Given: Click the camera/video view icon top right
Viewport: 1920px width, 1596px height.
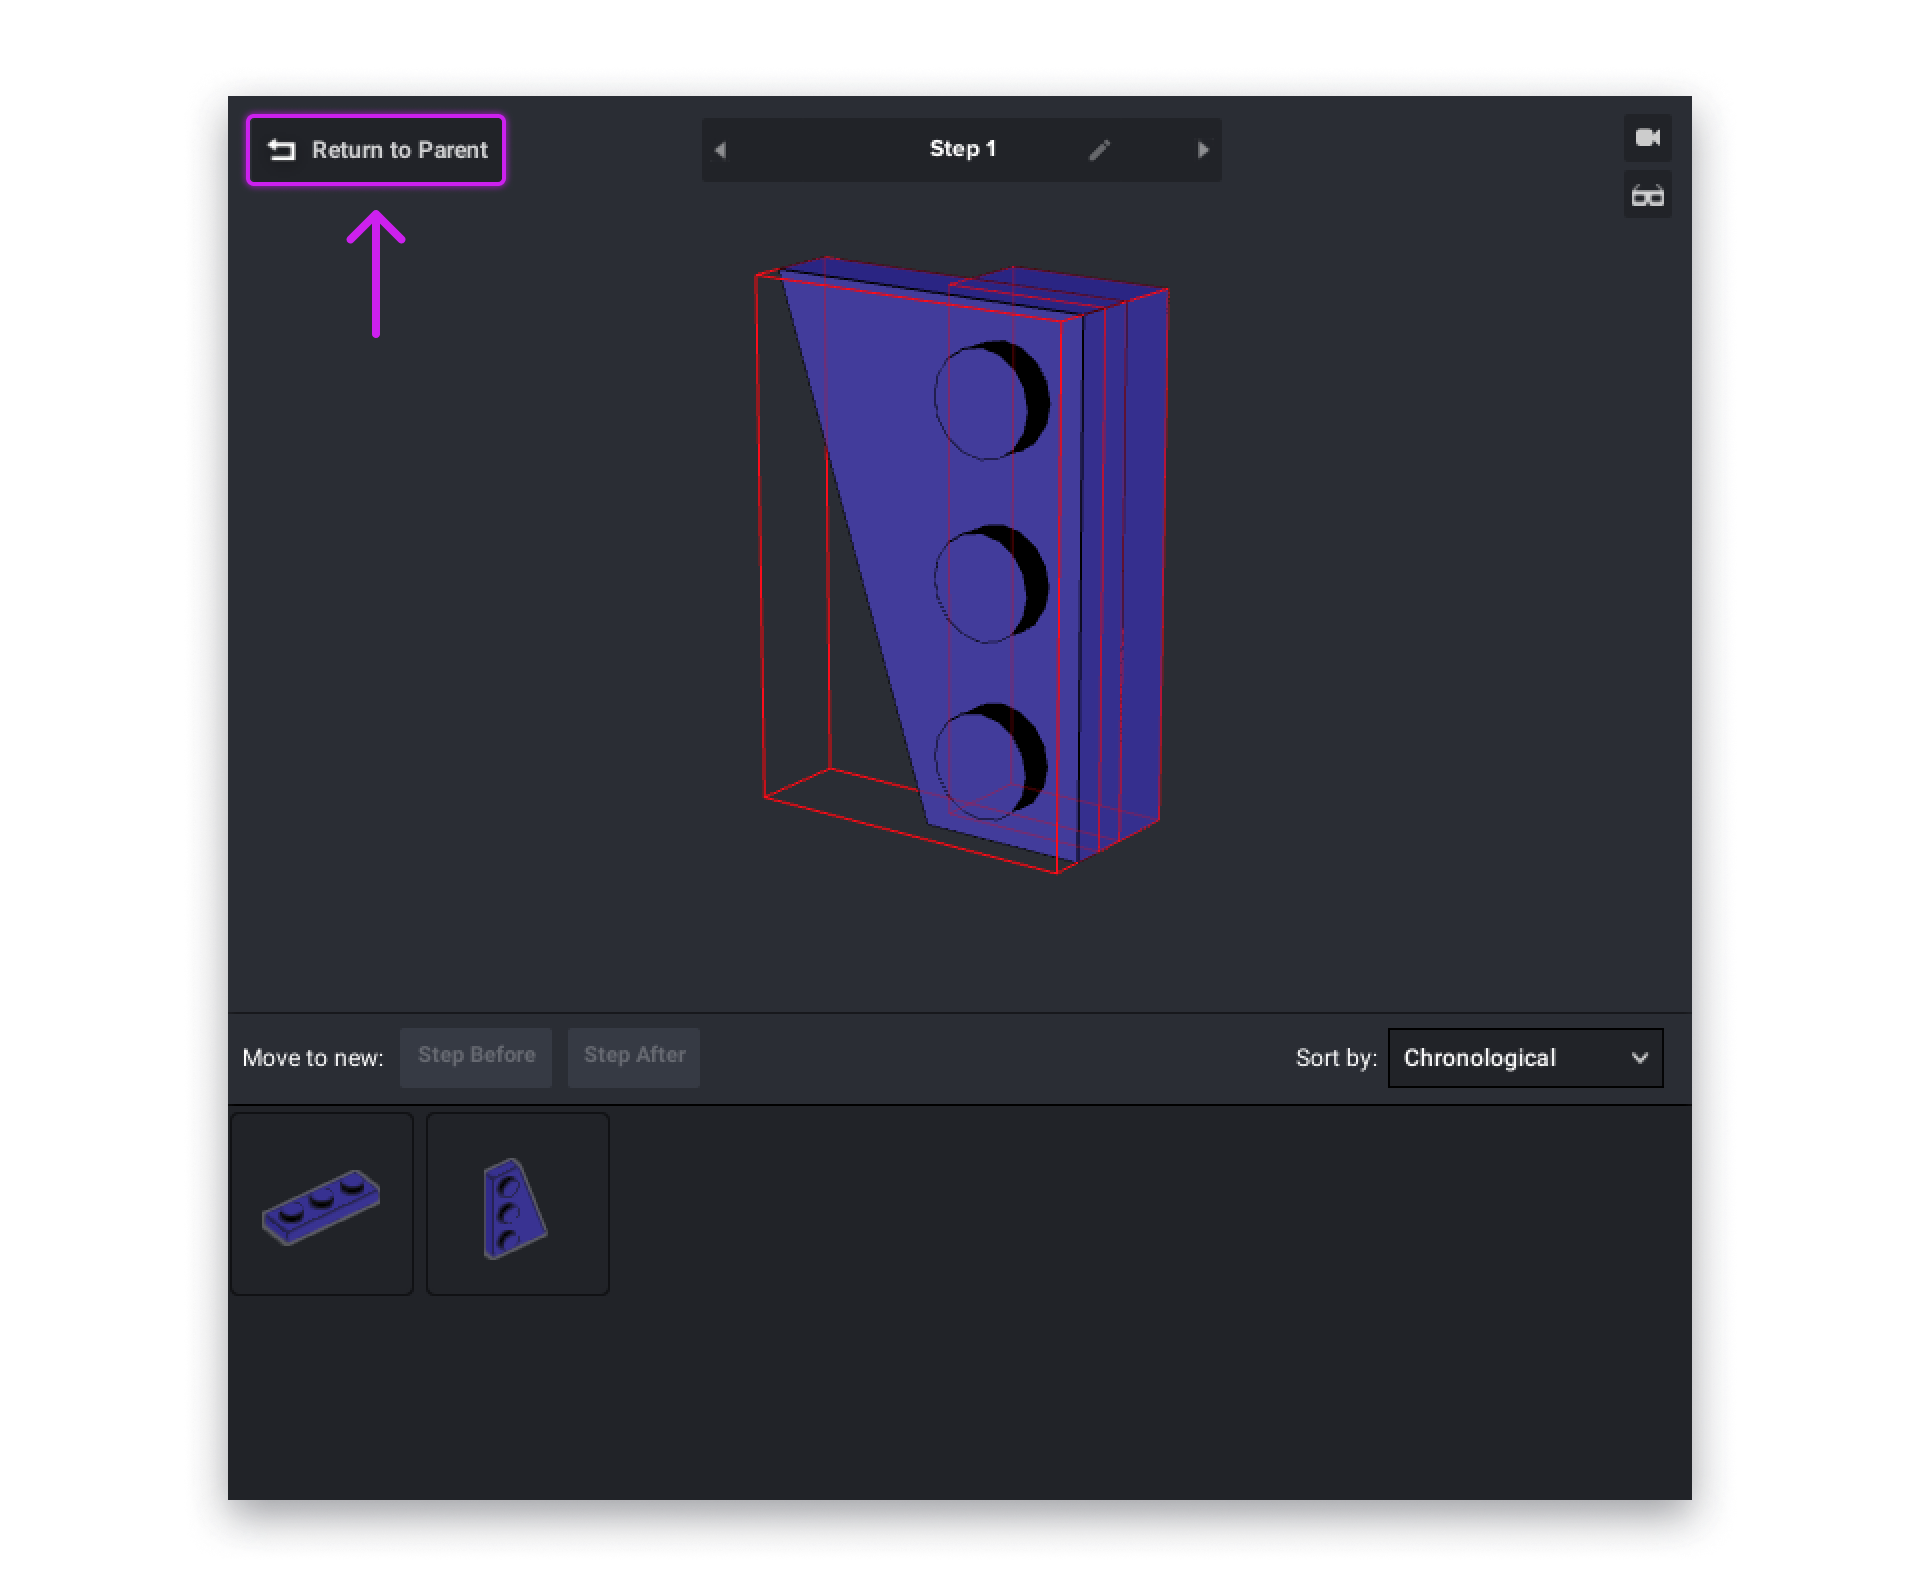Looking at the screenshot, I should [1647, 138].
